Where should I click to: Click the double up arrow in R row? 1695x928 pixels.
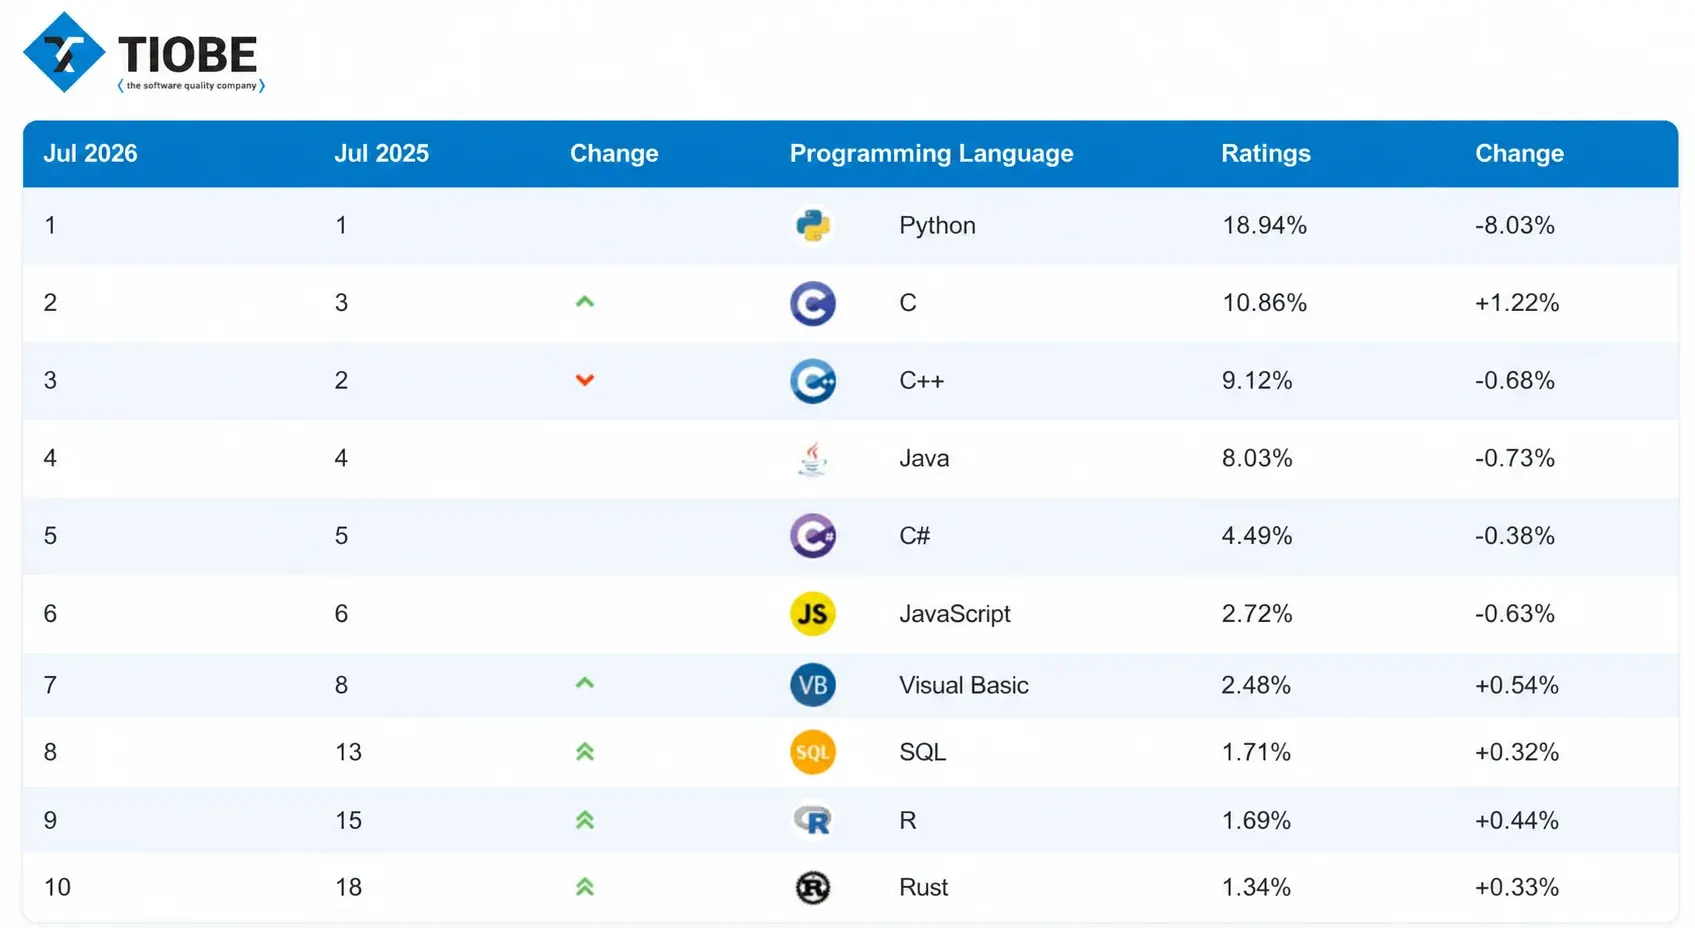point(585,820)
